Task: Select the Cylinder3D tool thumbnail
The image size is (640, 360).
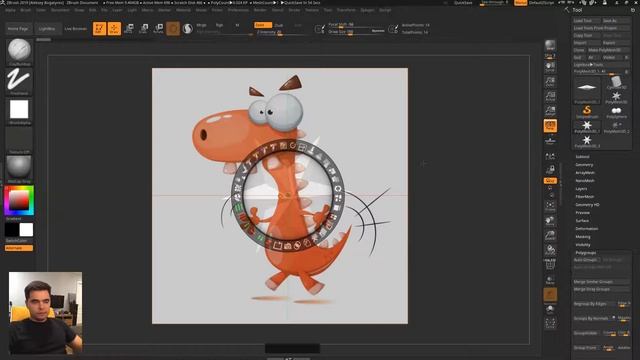Action: pyautogui.click(x=616, y=83)
